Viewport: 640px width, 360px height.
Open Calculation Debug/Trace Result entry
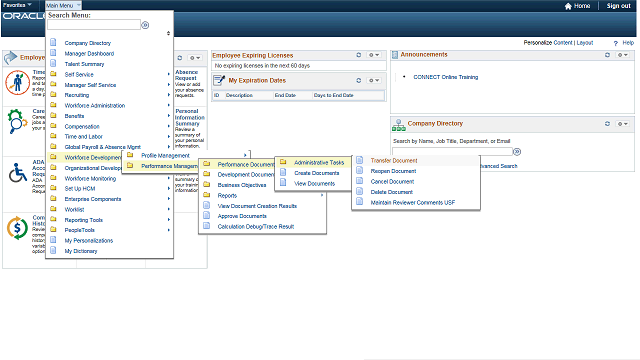[256, 227]
